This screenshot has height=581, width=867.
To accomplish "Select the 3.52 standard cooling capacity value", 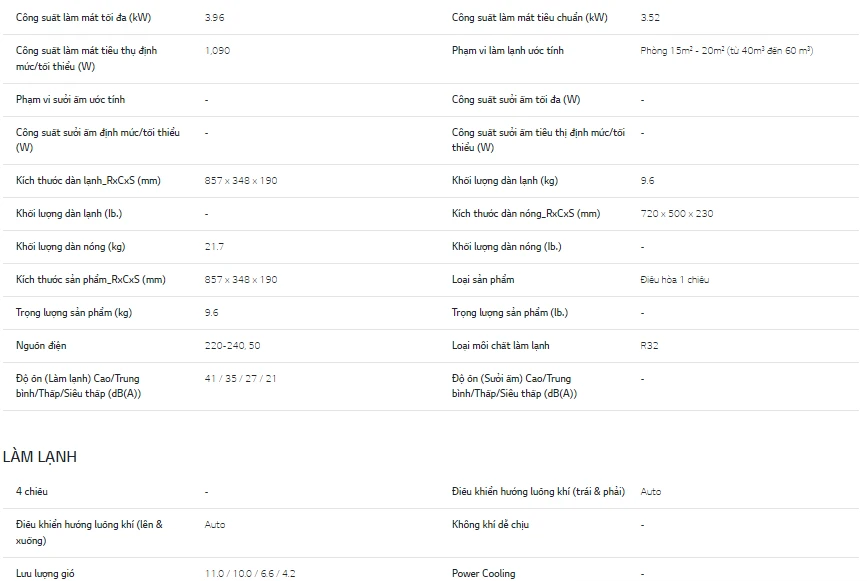I will (650, 18).
